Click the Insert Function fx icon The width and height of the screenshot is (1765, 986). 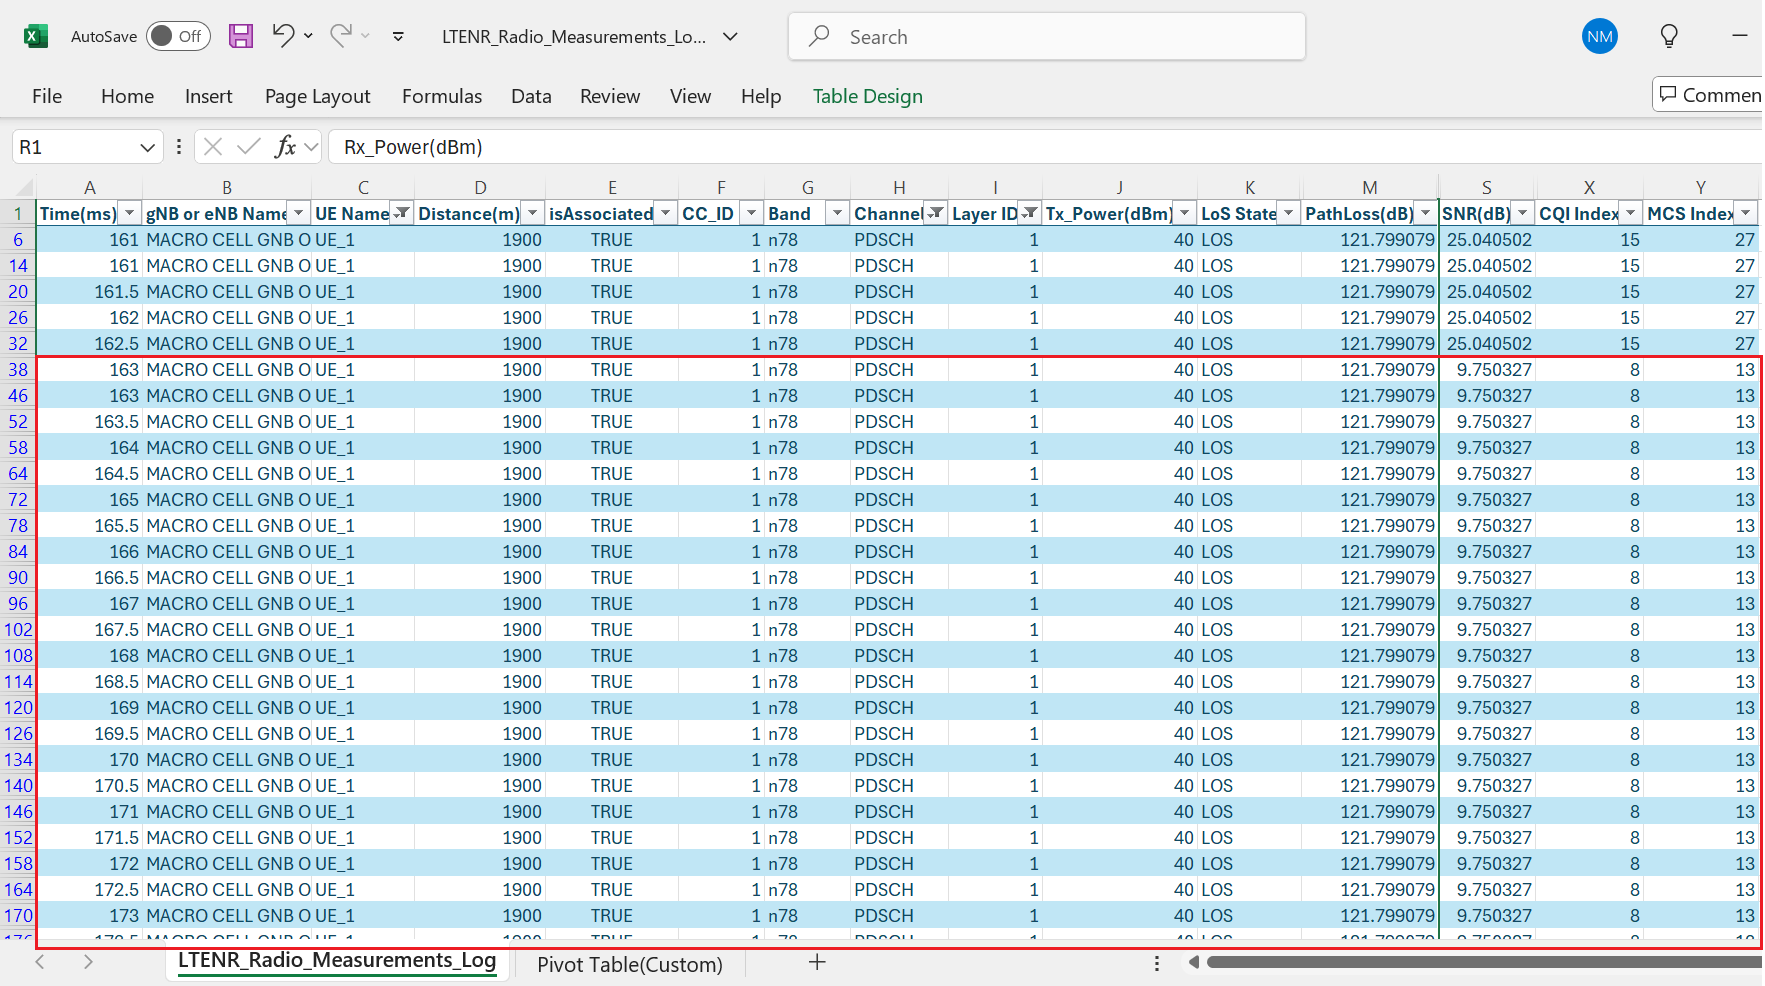285,147
